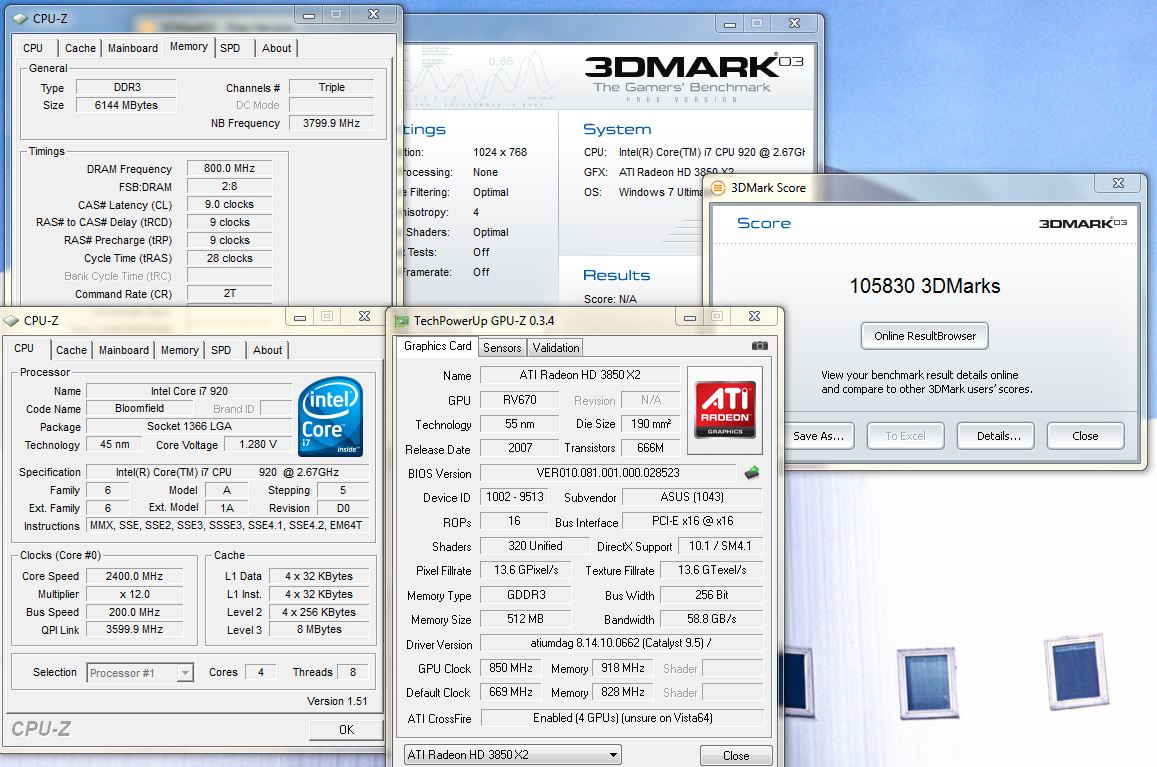Select the CPU tab in lower CPU-Z window
1157x767 pixels.
[24, 348]
